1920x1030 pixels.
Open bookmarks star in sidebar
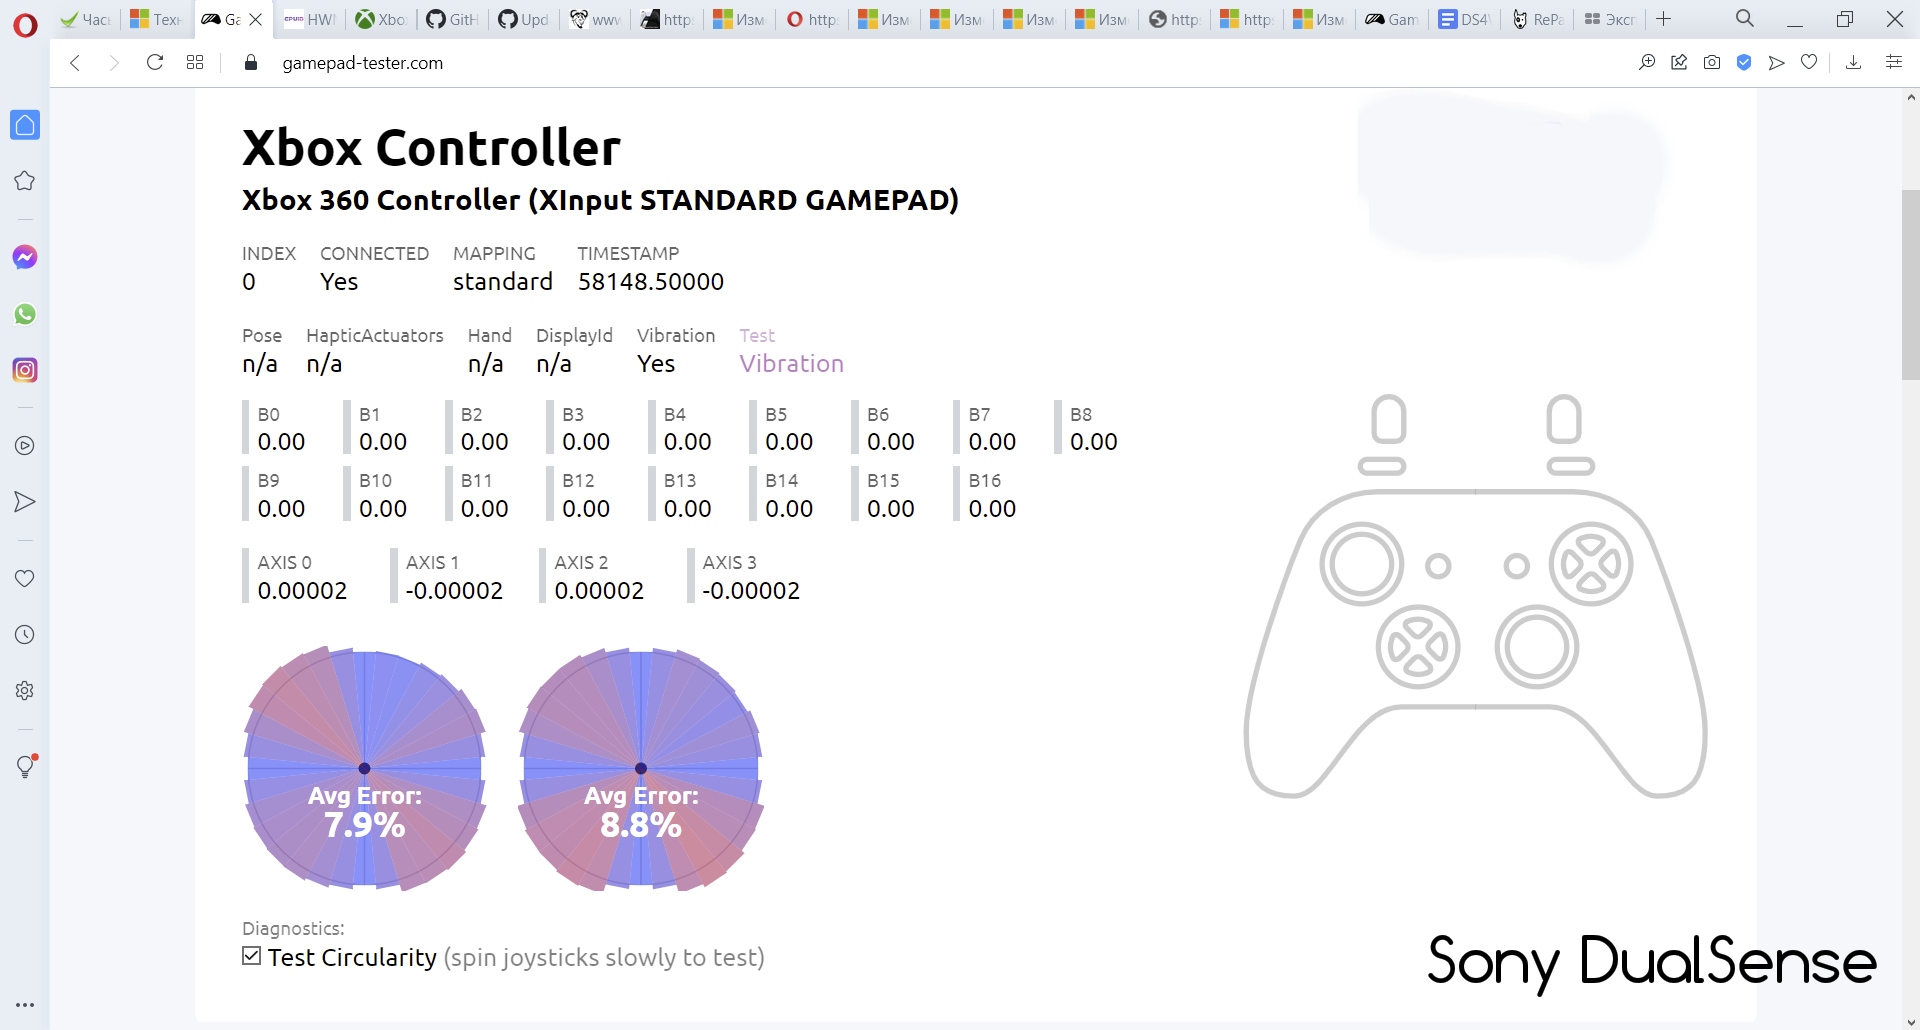click(x=25, y=181)
